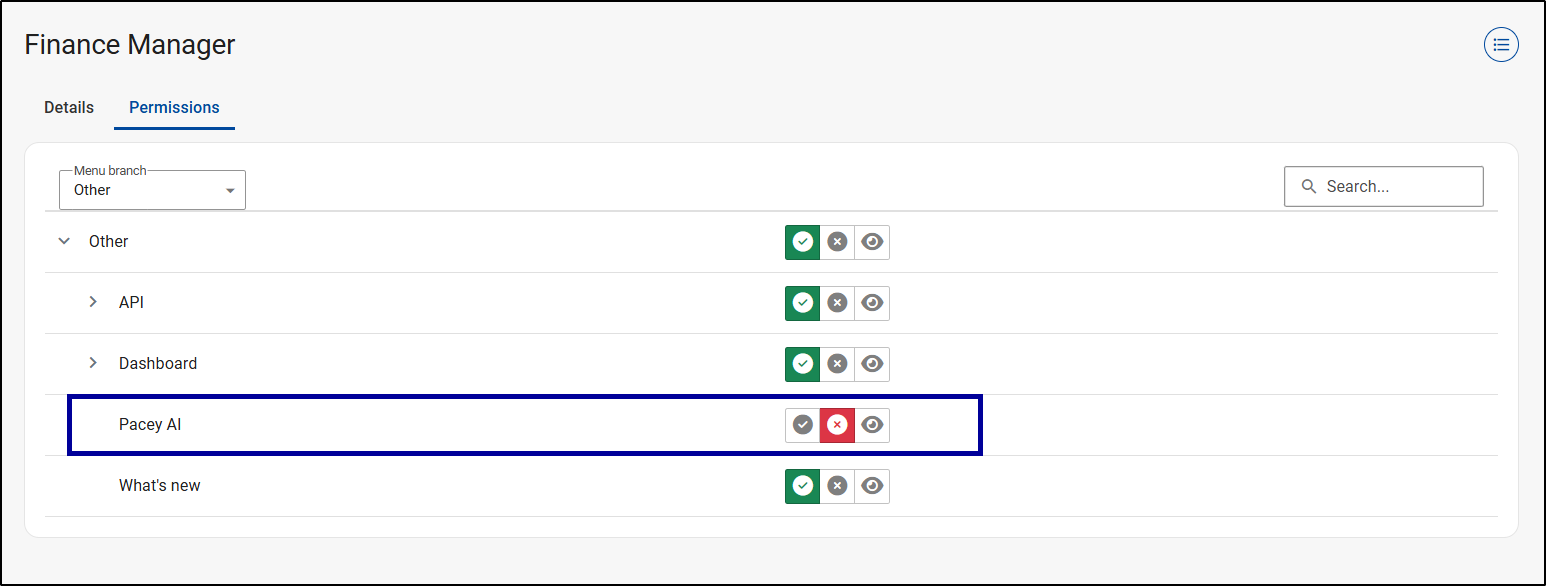The height and width of the screenshot is (586, 1546).
Task: Expand the Dashboard tree node
Action: coord(93,363)
